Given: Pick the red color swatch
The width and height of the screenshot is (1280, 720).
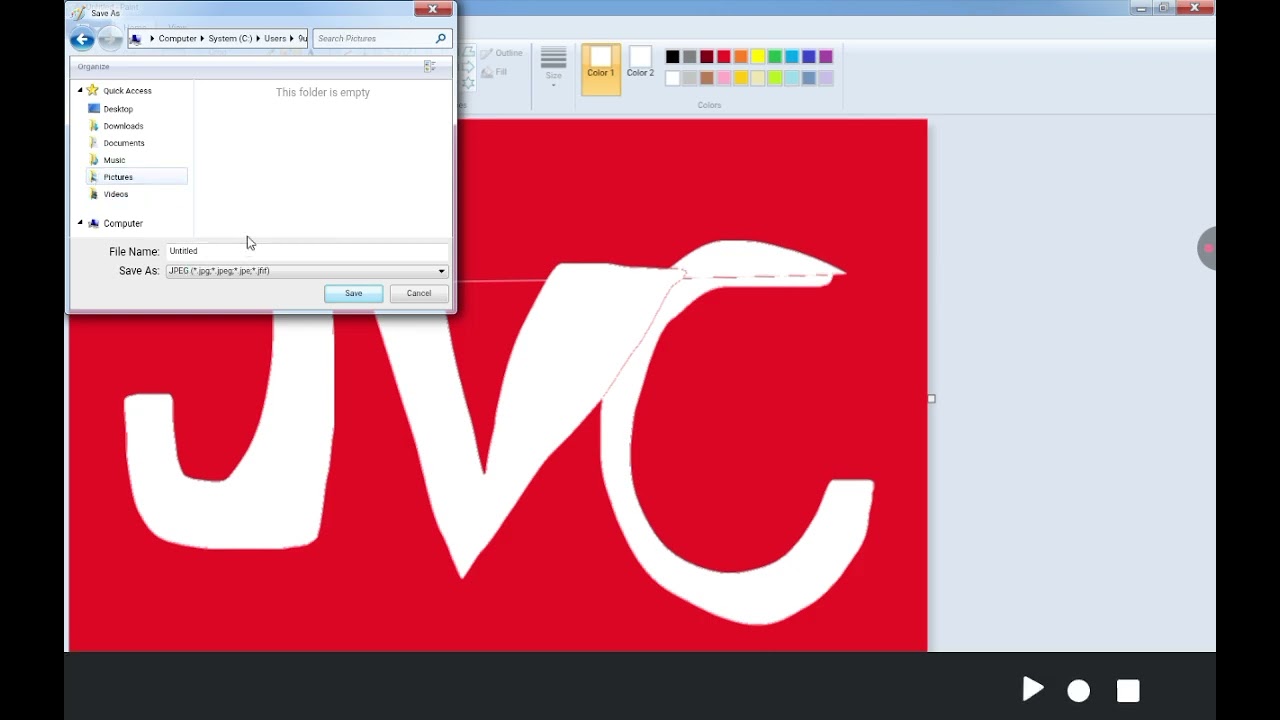Looking at the screenshot, I should point(724,57).
